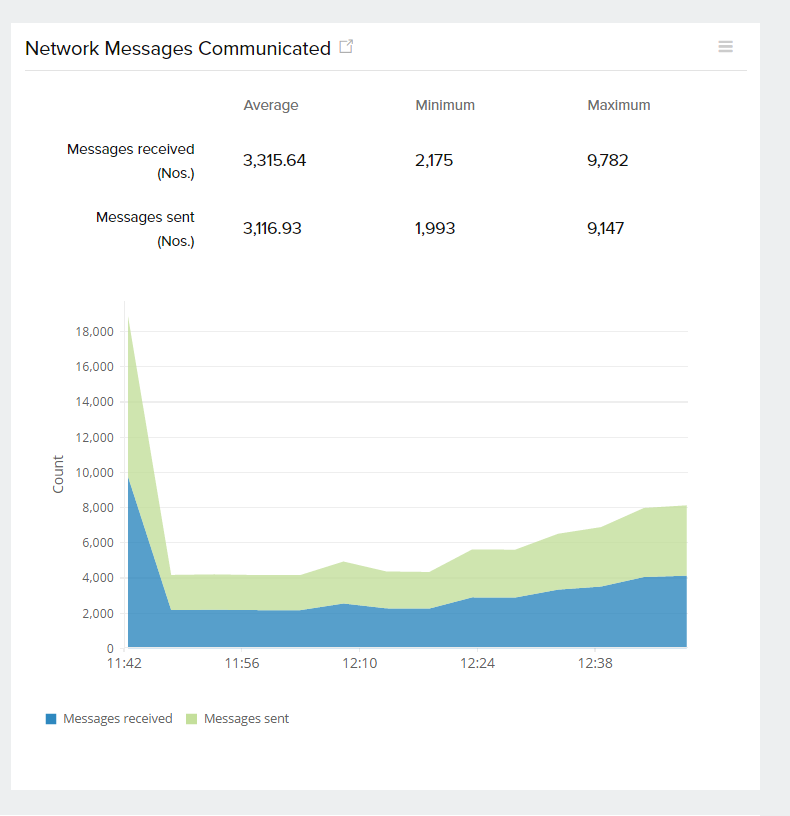790x816 pixels.
Task: Click the Messages sent minimum value 1,993
Action: click(x=435, y=228)
